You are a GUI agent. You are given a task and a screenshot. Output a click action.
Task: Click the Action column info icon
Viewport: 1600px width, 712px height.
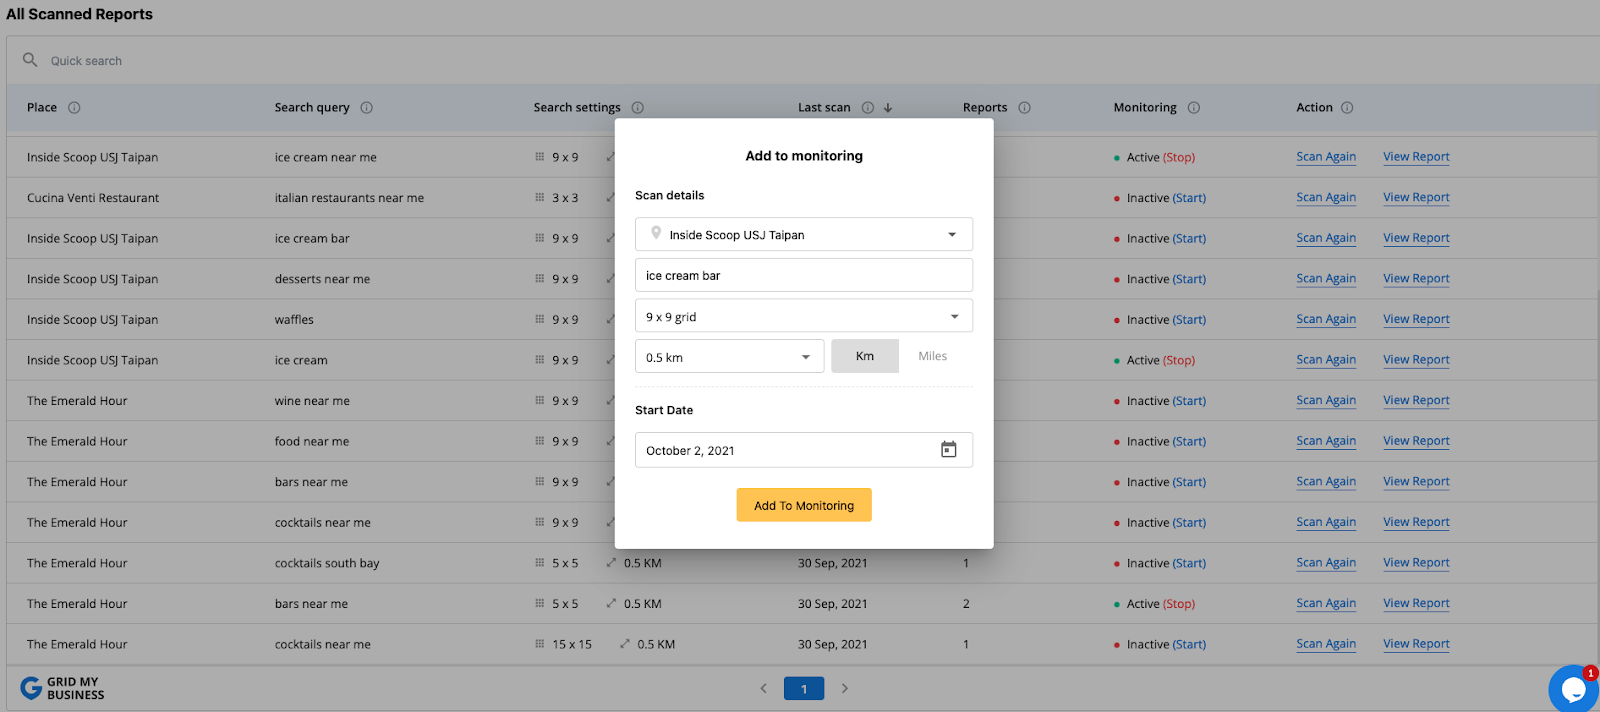(x=1347, y=108)
